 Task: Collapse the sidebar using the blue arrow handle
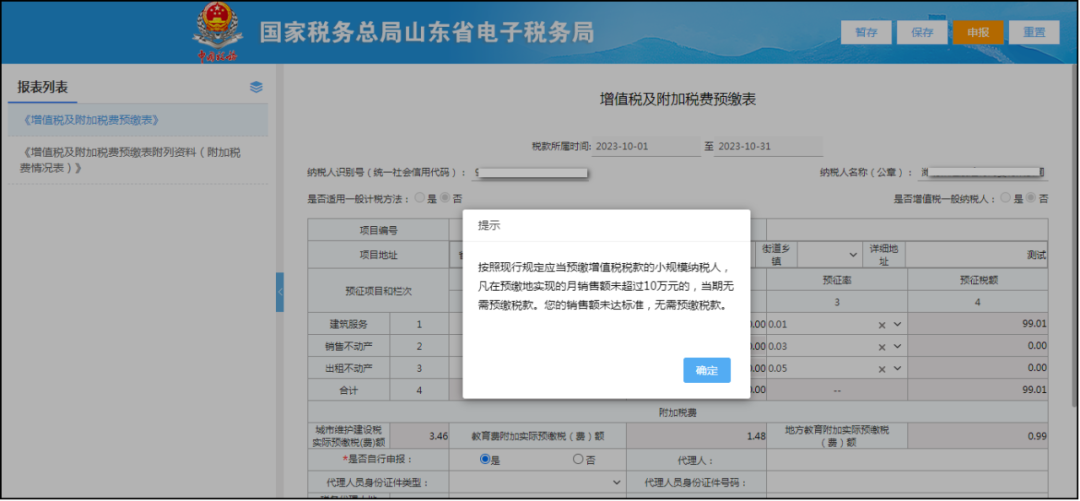pos(280,292)
